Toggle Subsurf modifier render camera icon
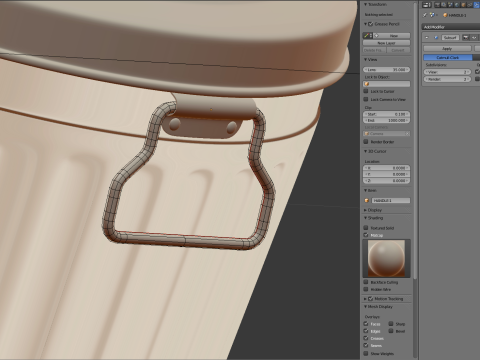Image resolution: width=480 pixels, height=360 pixels. tap(466, 37)
